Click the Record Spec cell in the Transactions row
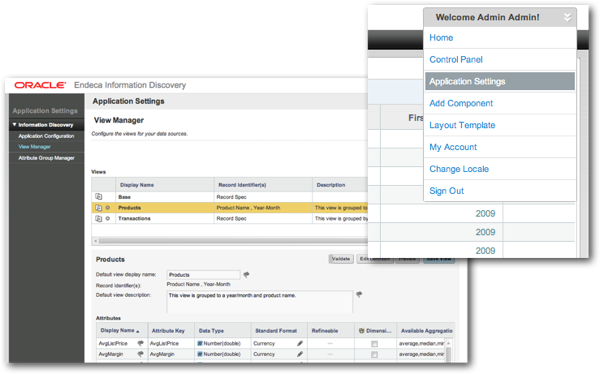The width and height of the screenshot is (600, 374). pos(263,218)
